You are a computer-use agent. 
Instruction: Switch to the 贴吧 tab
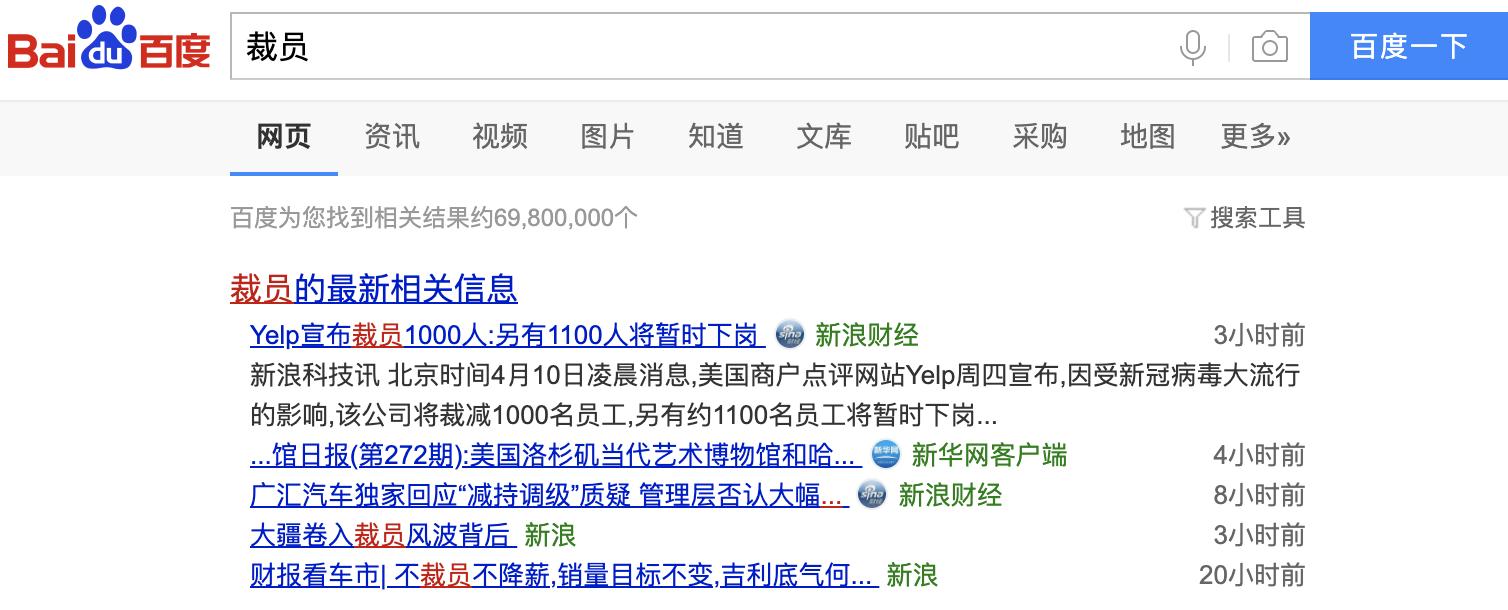pos(931,137)
